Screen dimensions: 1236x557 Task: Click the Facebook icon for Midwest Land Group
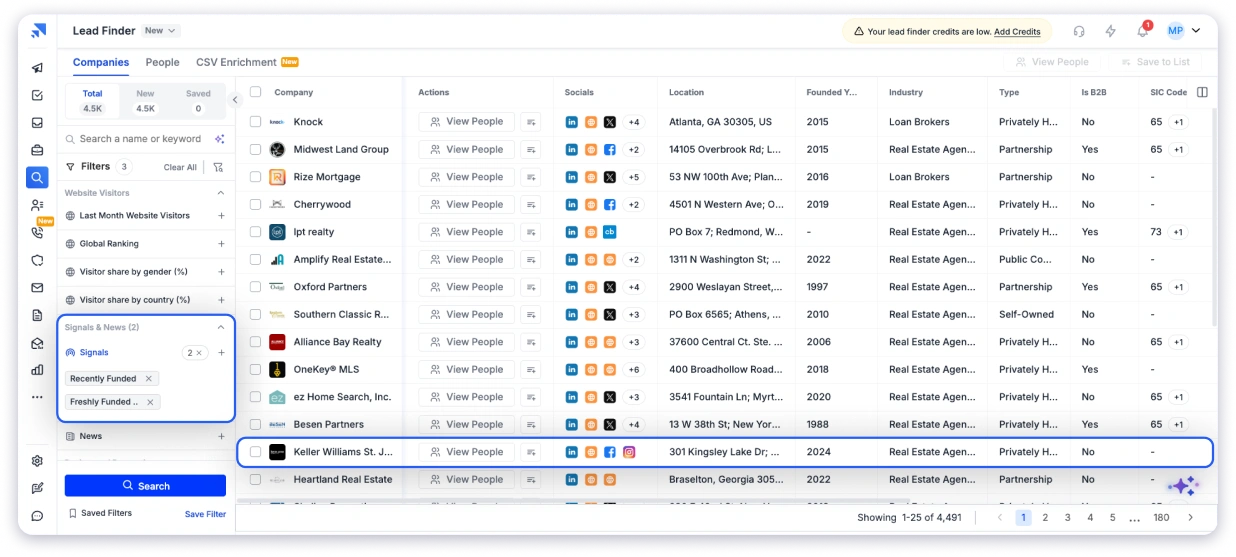click(610, 150)
